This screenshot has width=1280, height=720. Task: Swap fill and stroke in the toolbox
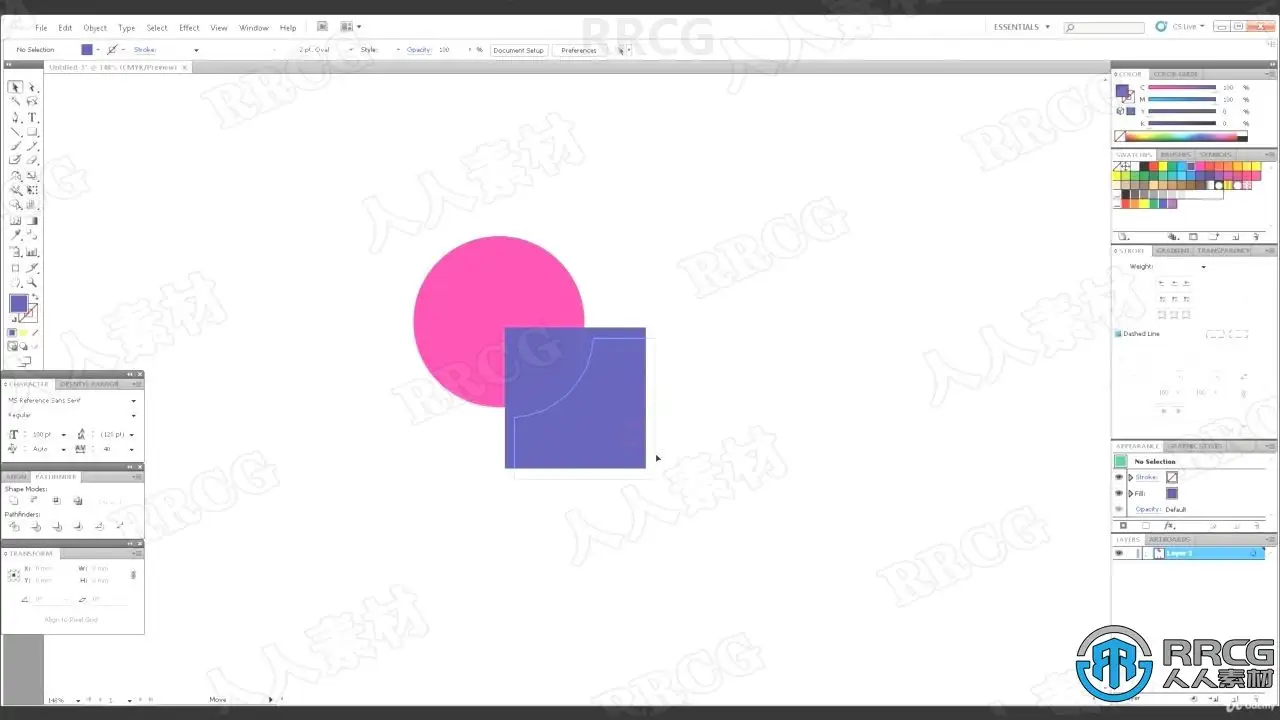click(35, 297)
